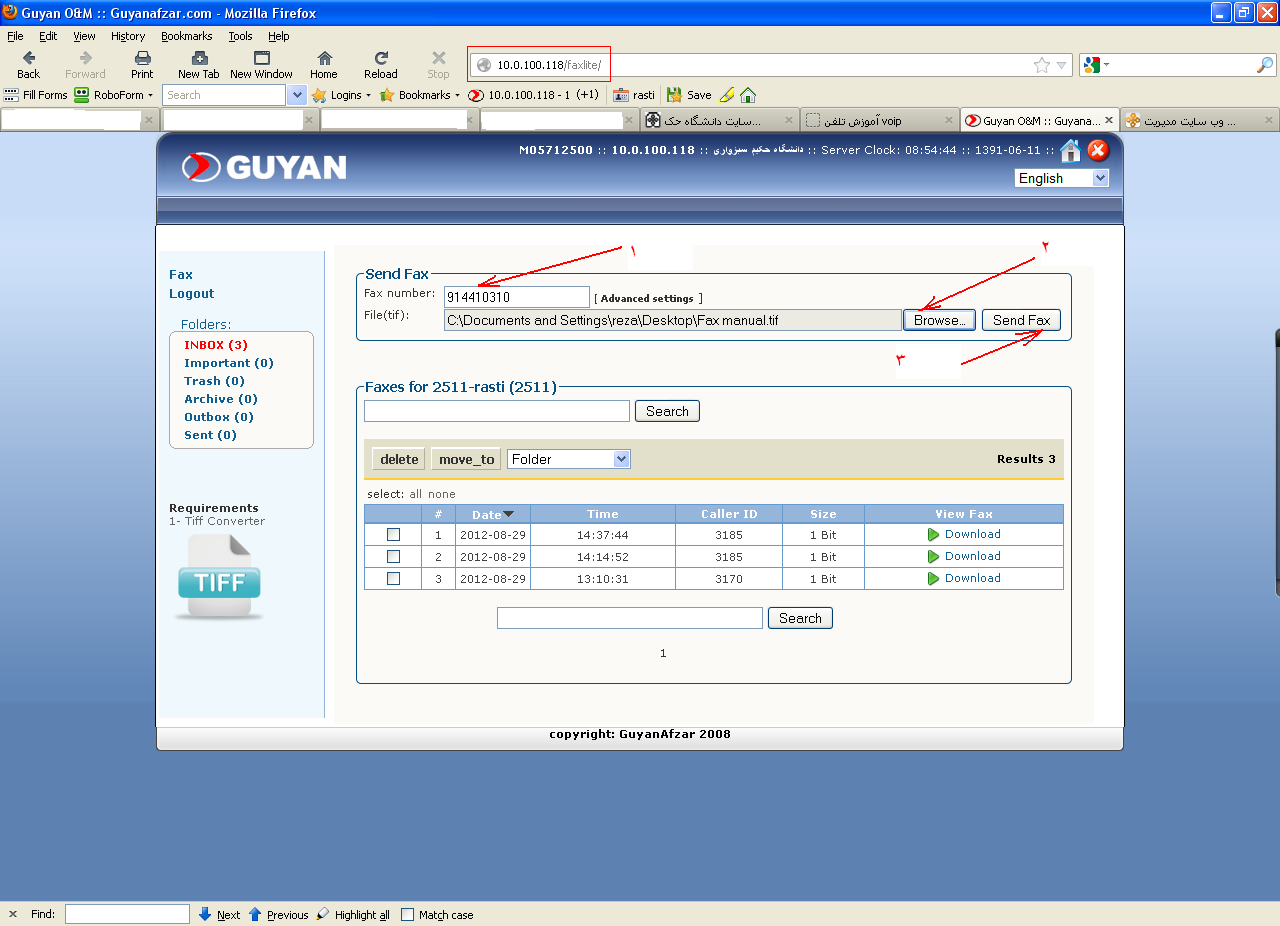Click the green house icon in RoboForm bar

click(748, 95)
